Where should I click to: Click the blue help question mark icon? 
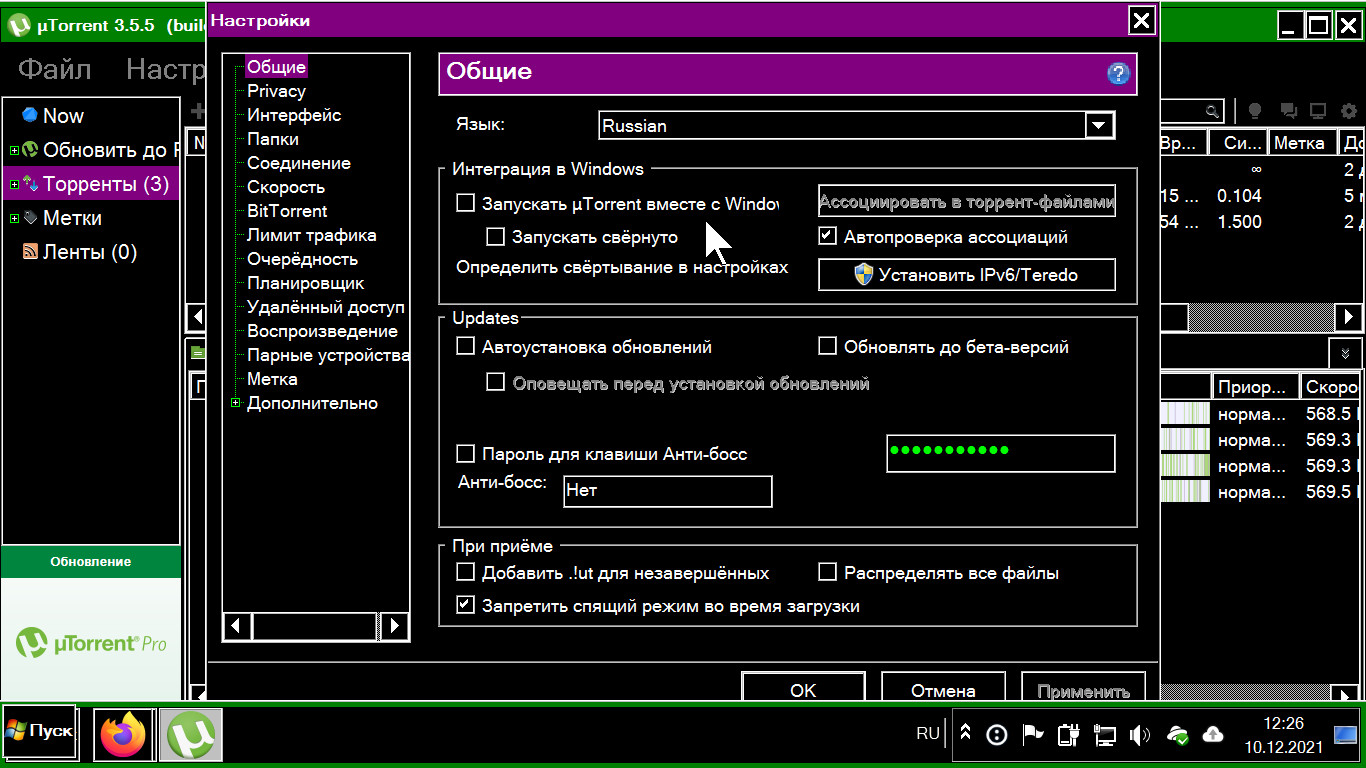tap(1118, 73)
